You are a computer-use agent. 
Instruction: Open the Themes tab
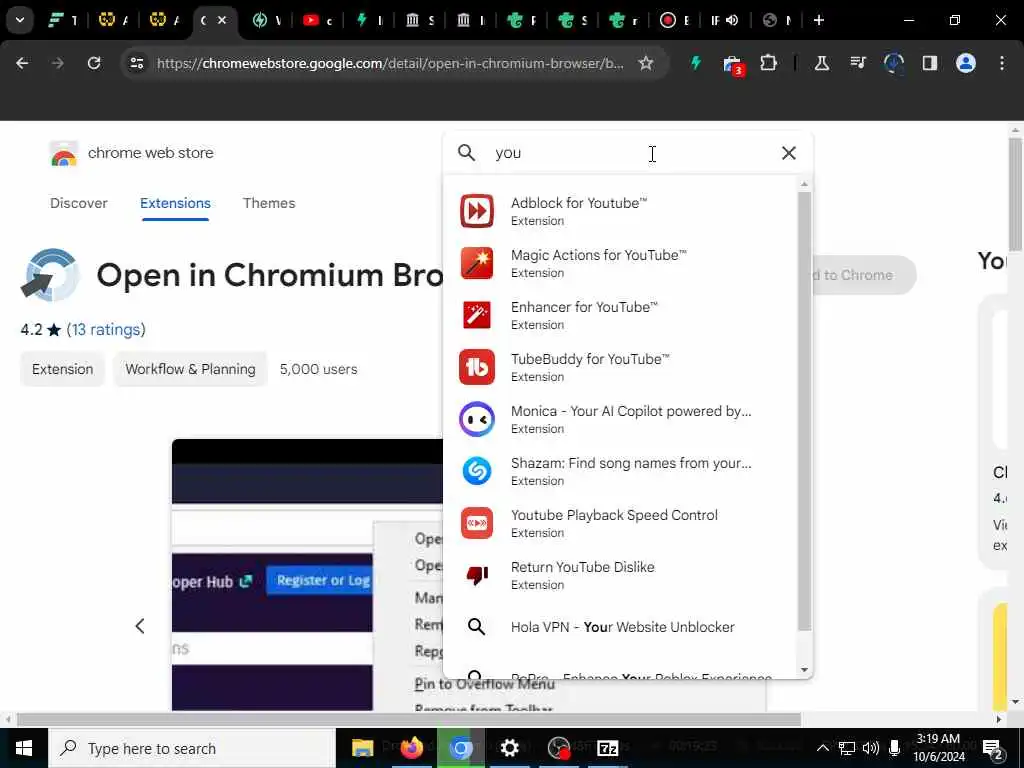pos(269,203)
